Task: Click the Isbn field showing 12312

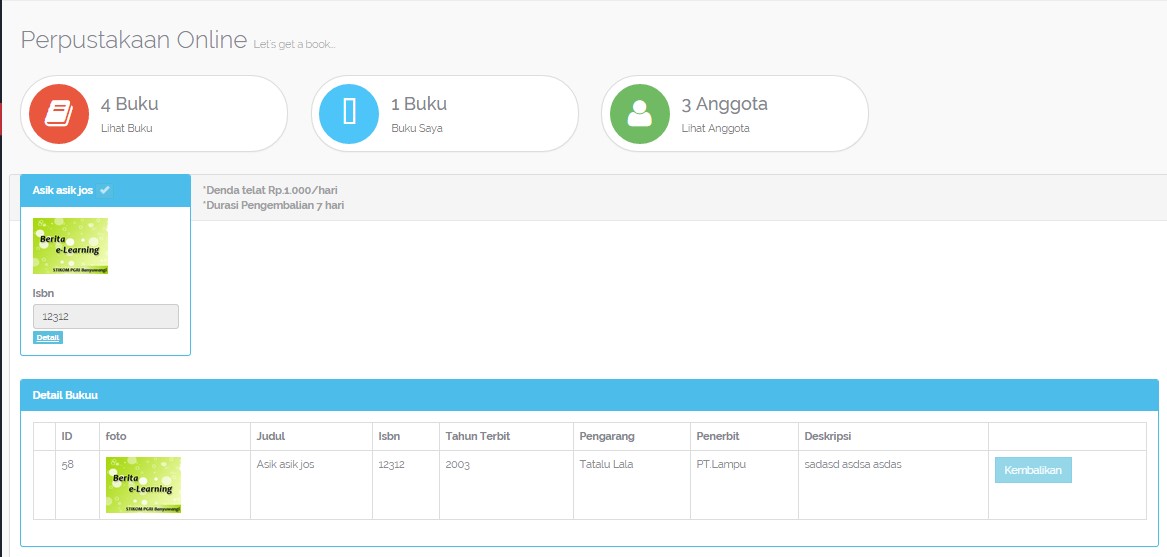Action: pos(106,316)
